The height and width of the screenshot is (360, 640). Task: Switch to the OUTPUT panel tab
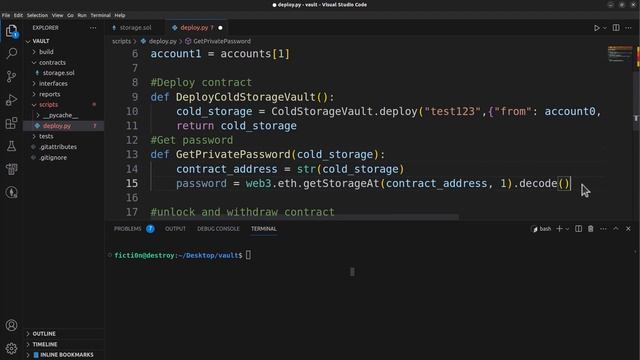(x=175, y=229)
